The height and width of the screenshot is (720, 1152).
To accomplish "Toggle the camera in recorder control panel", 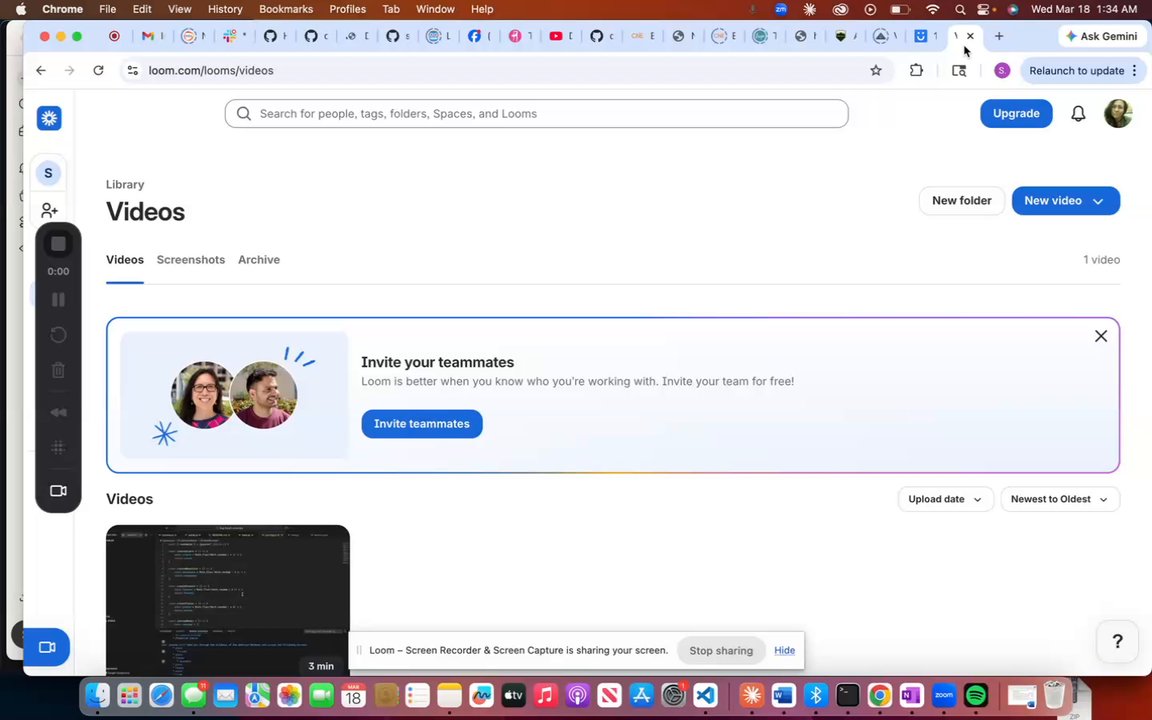I will click(58, 491).
